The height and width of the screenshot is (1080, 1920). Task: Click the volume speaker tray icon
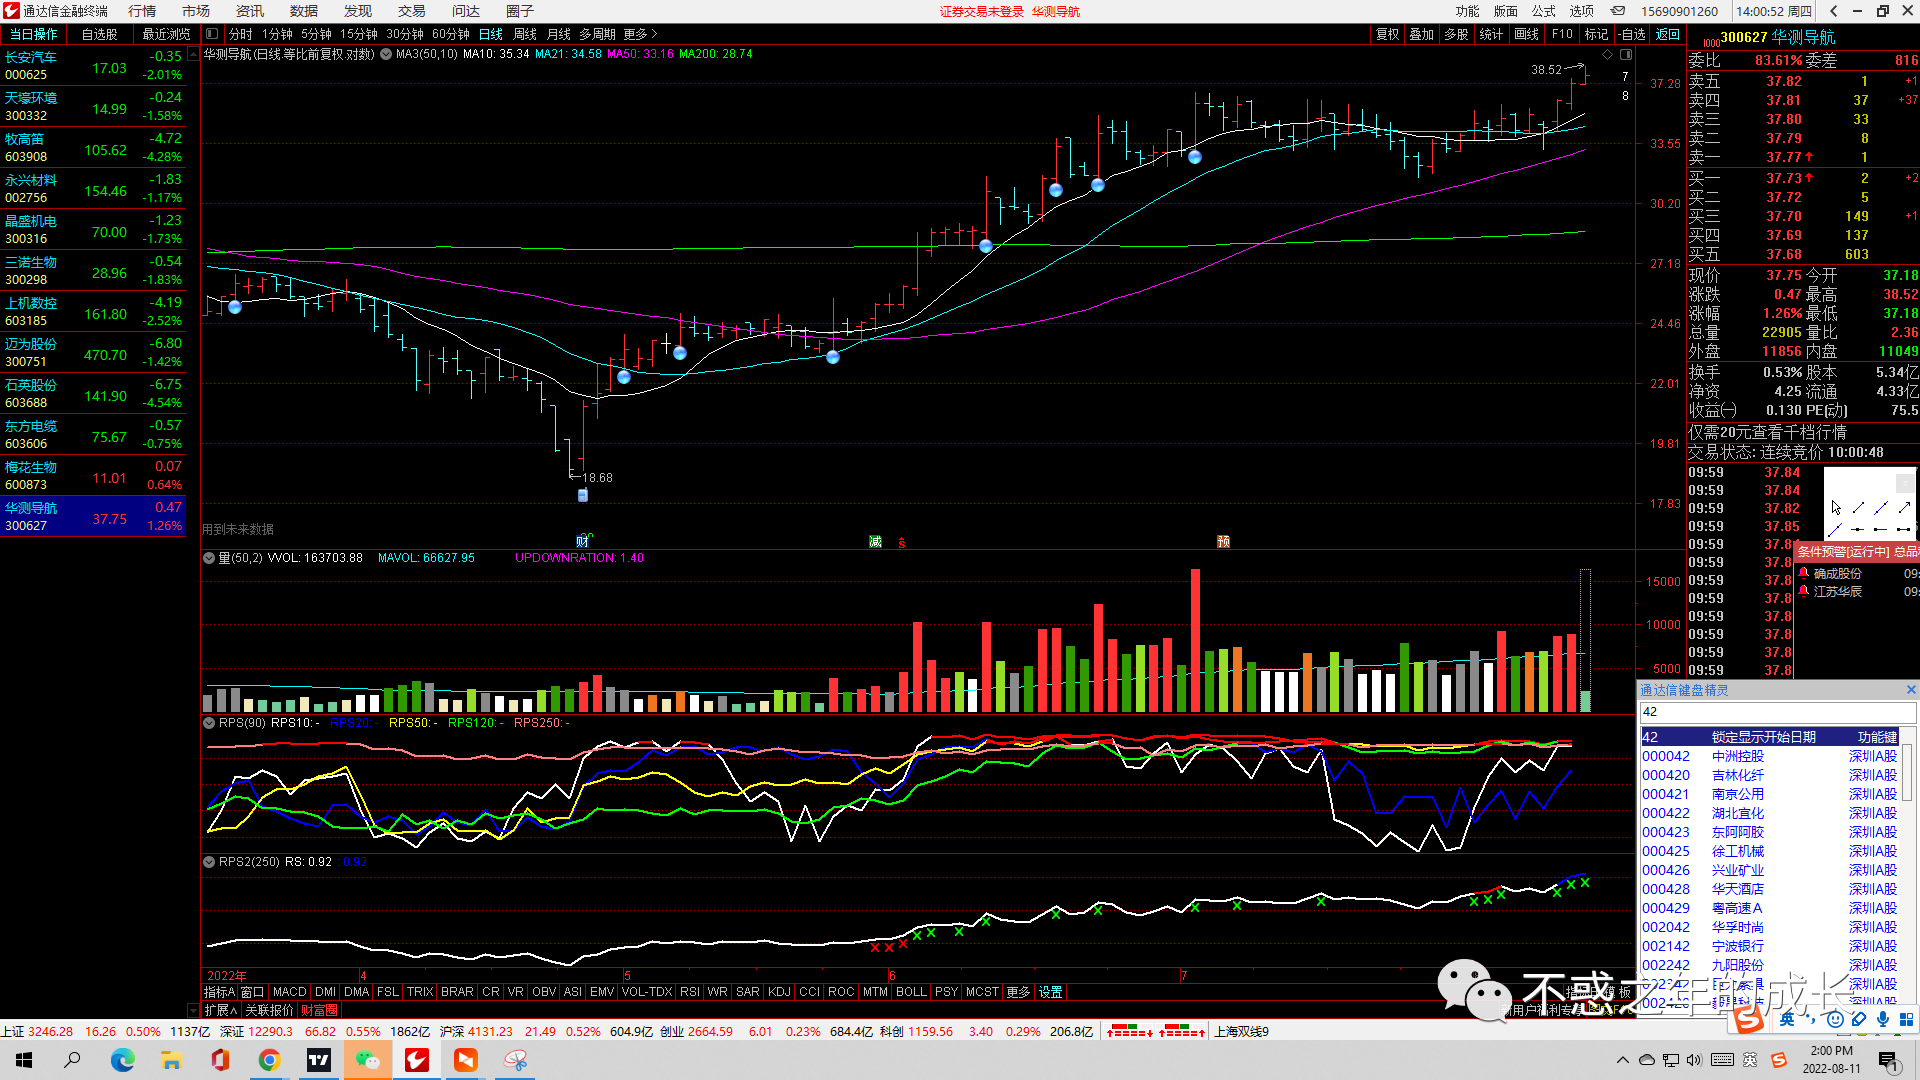1693,1060
